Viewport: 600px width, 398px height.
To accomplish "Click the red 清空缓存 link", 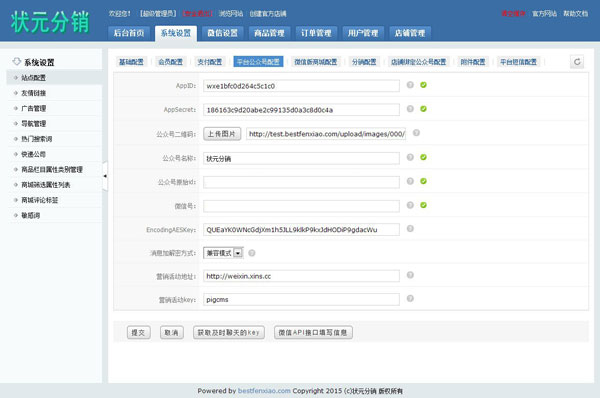I will click(514, 14).
